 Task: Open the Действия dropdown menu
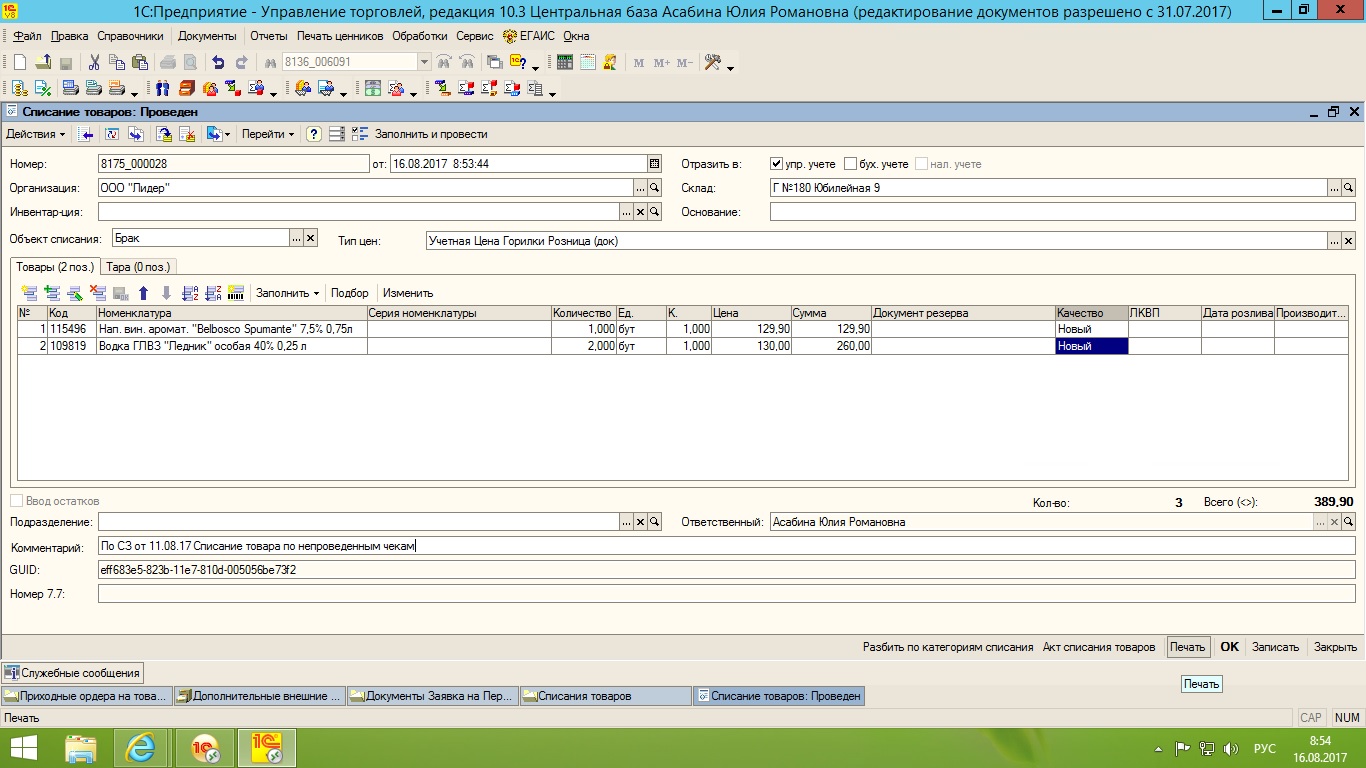pos(36,134)
